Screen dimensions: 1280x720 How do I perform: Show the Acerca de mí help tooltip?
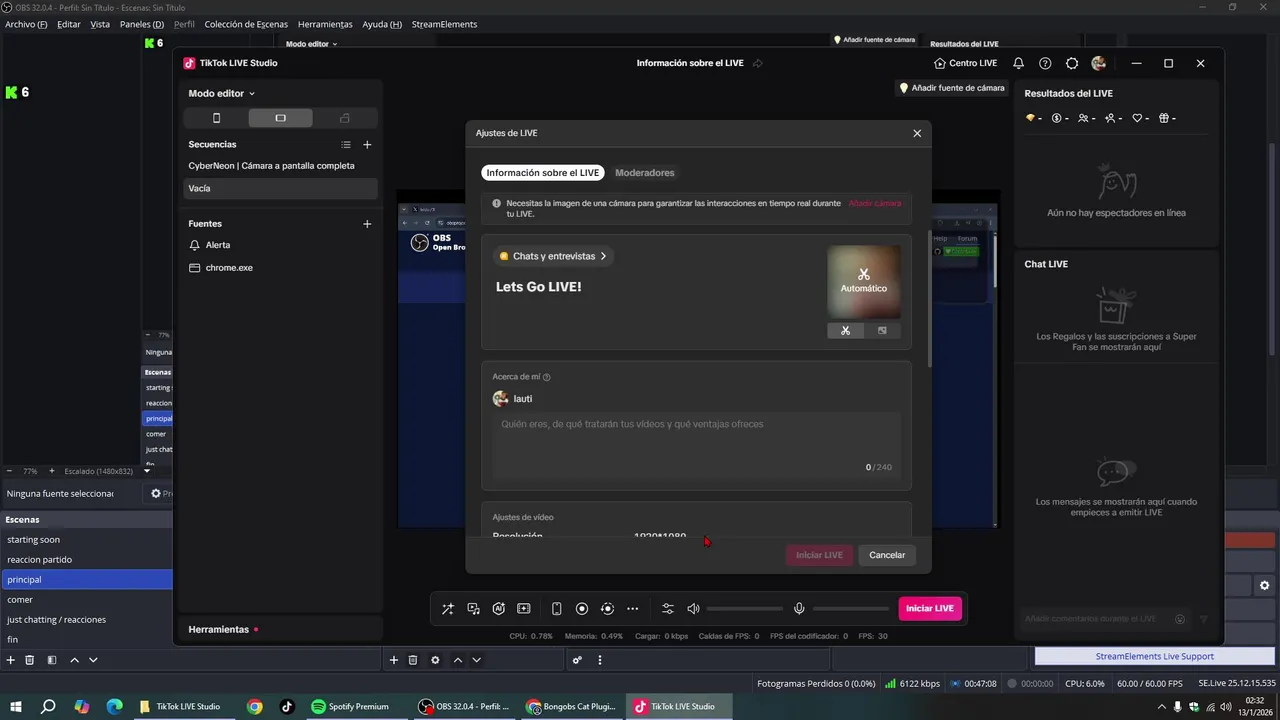[x=546, y=377]
